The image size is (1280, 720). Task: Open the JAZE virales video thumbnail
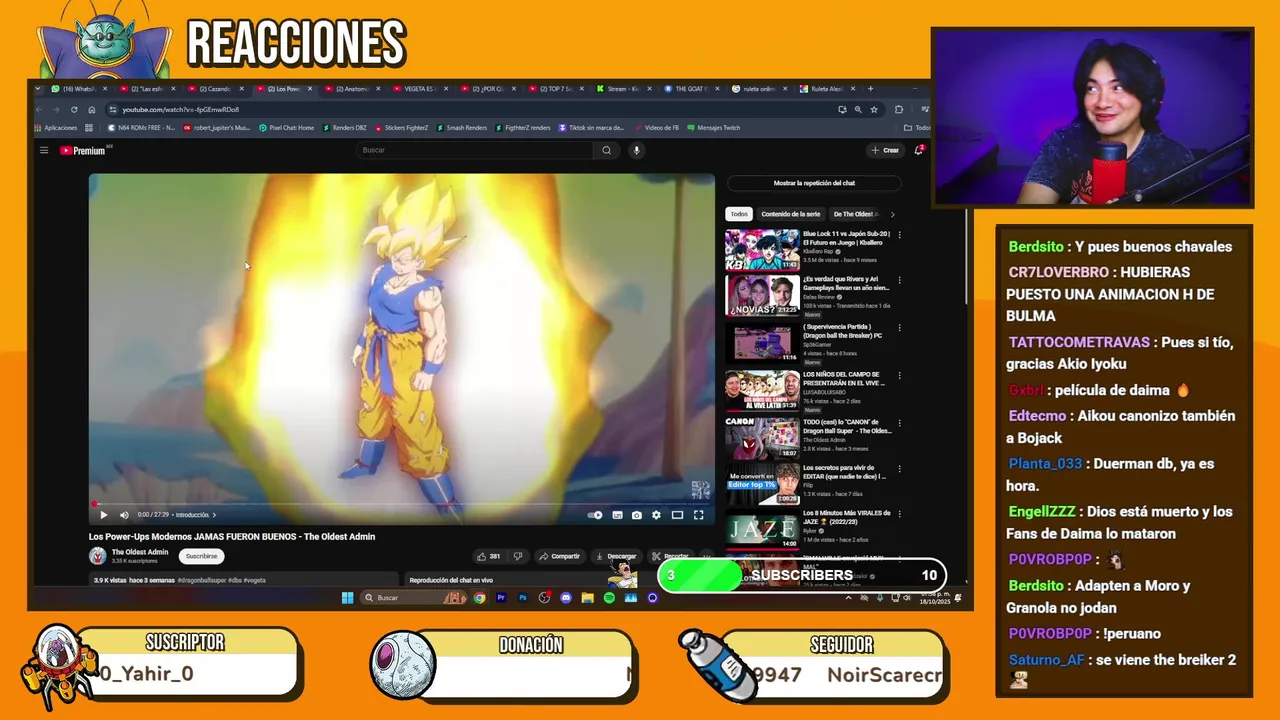(762, 529)
